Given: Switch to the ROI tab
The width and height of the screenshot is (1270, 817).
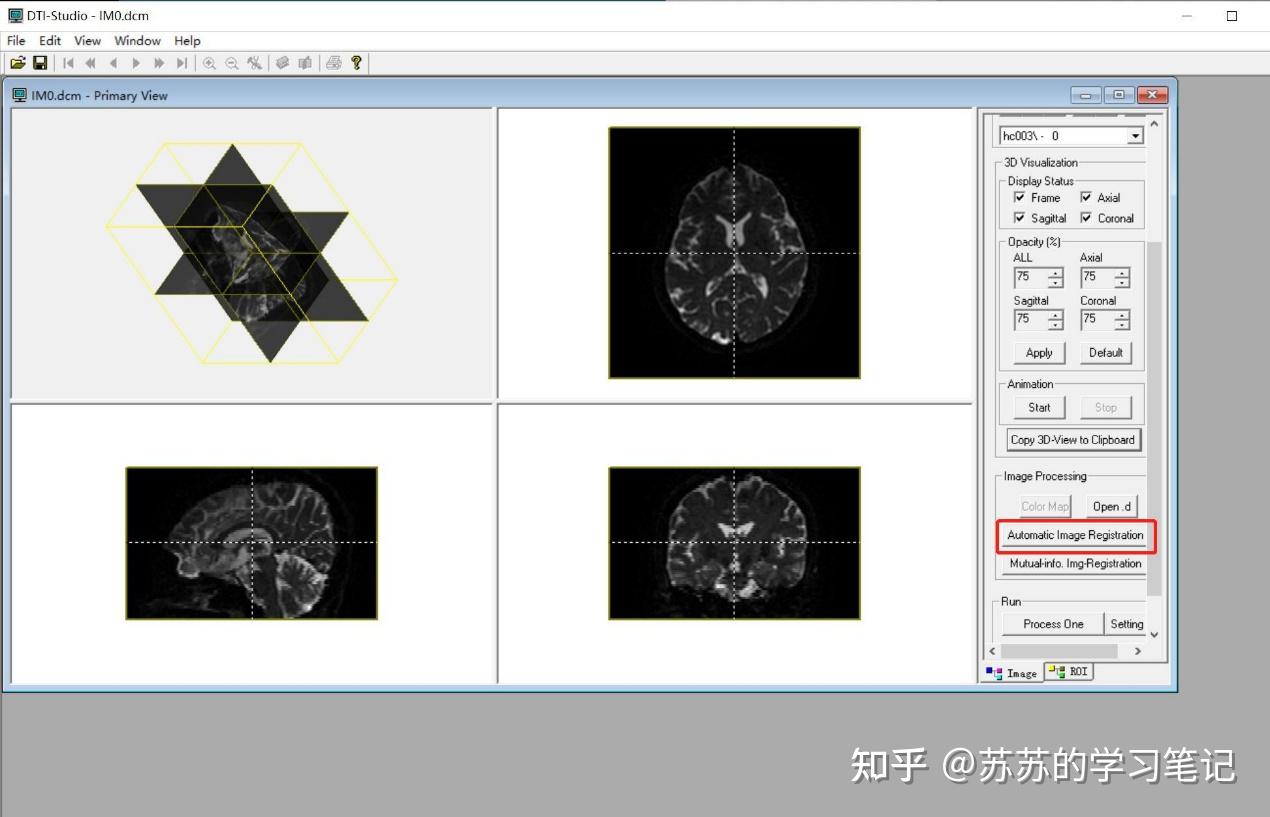Looking at the screenshot, I should pyautogui.click(x=1068, y=672).
